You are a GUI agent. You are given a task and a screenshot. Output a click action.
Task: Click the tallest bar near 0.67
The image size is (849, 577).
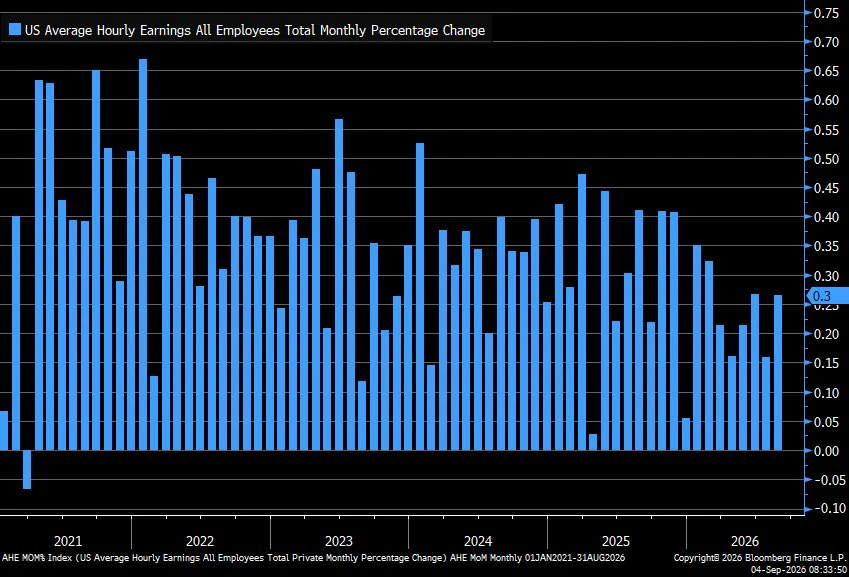(x=143, y=254)
